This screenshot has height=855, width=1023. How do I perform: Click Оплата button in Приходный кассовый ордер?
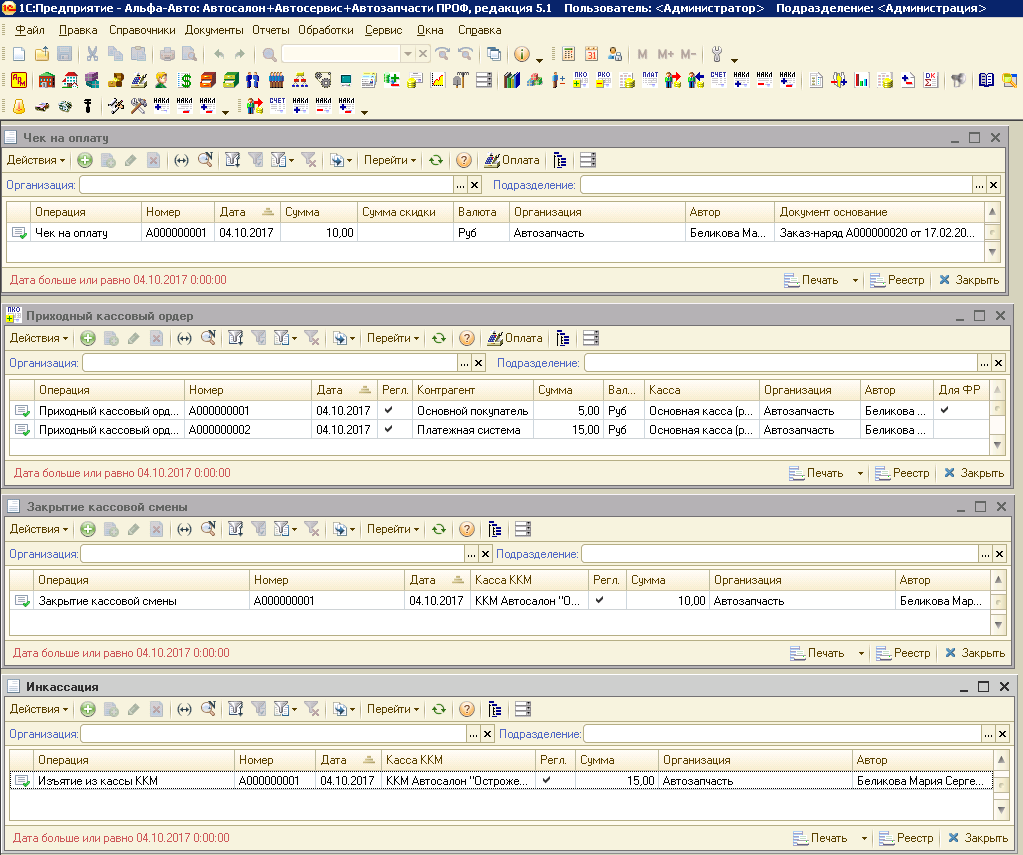tap(515, 338)
